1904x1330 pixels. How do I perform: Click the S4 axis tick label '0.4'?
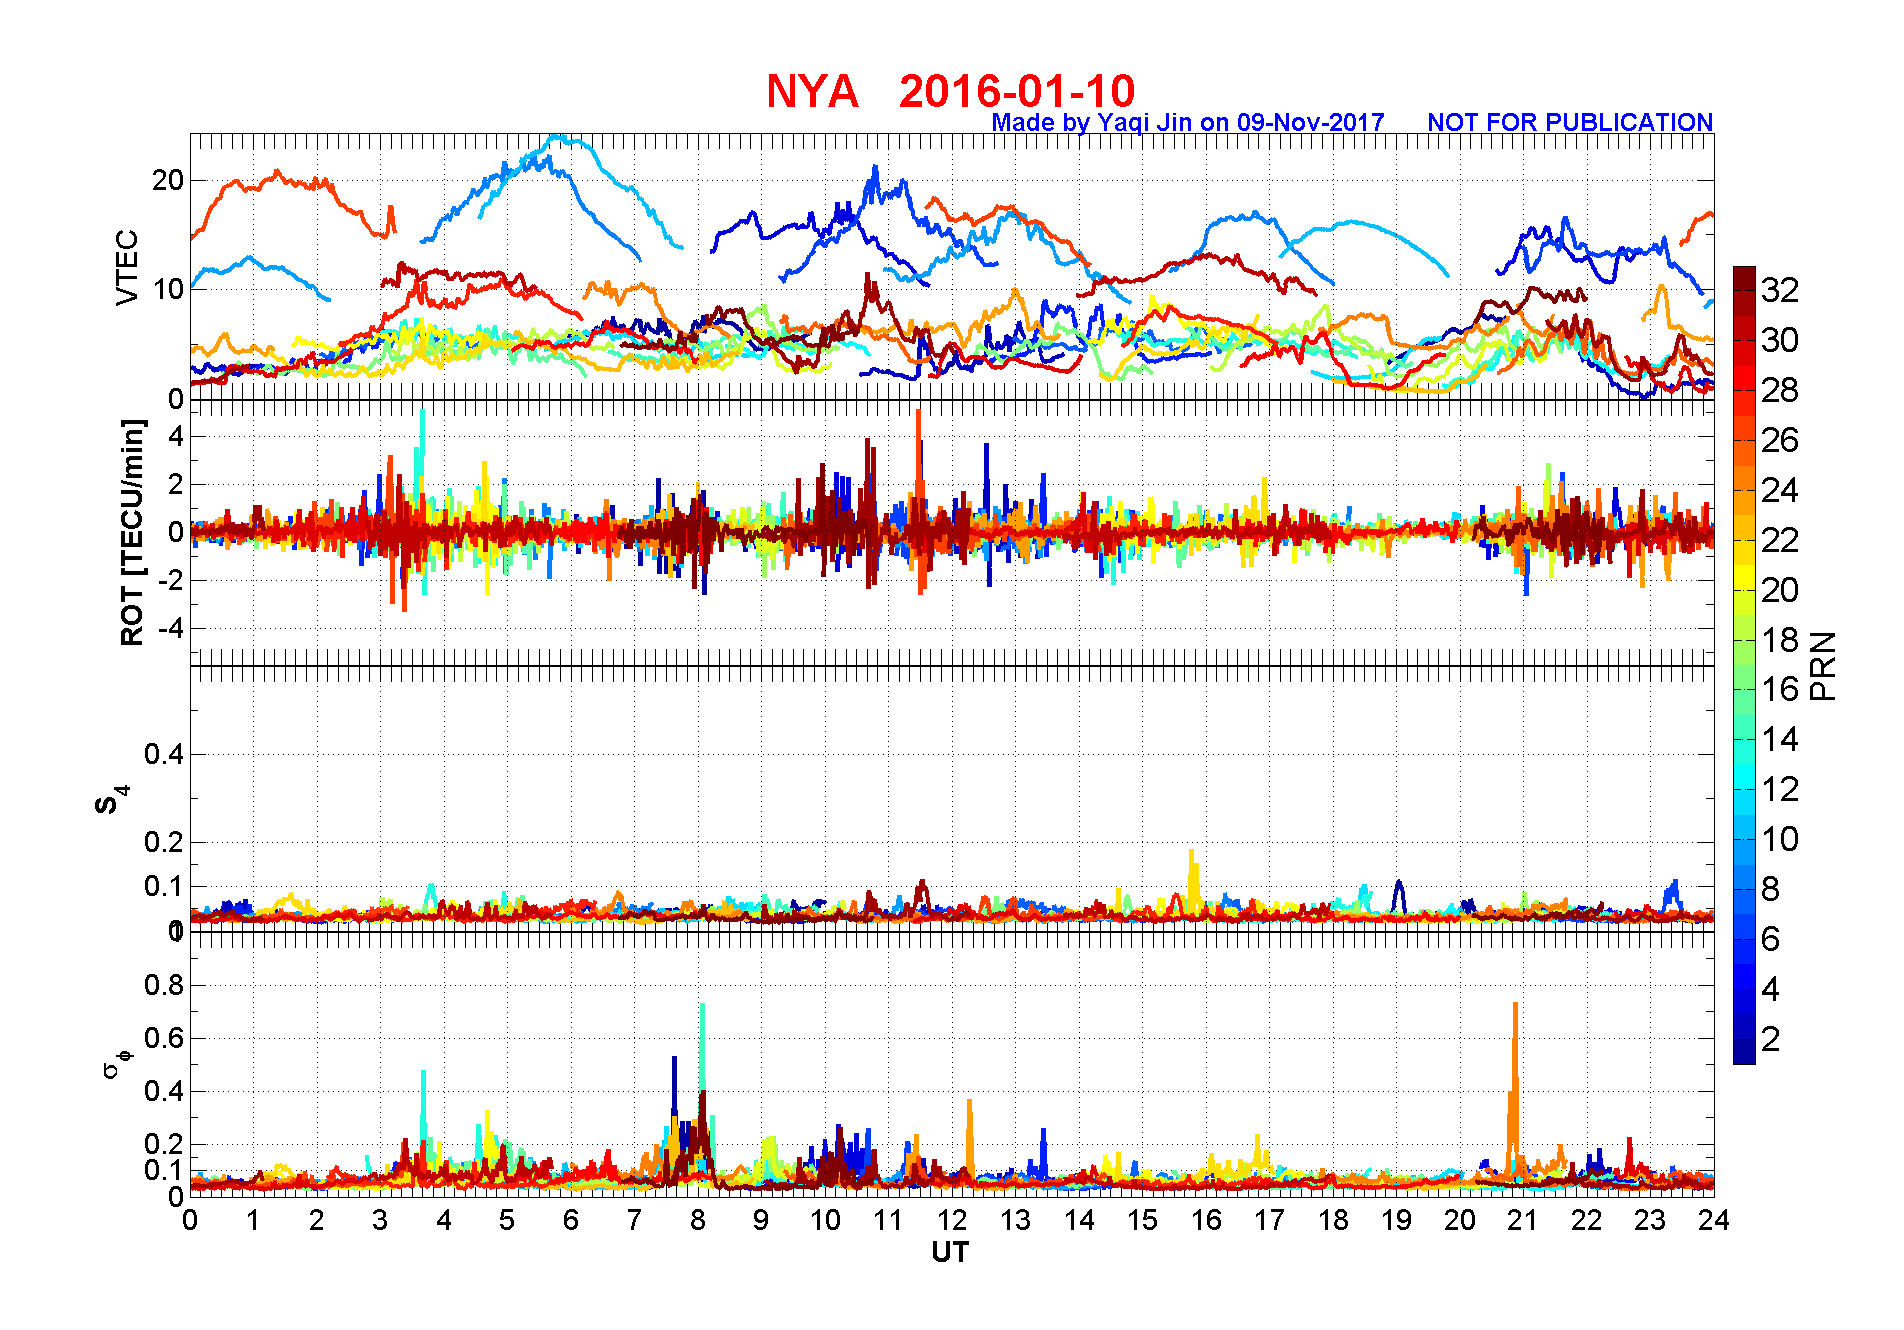165,755
